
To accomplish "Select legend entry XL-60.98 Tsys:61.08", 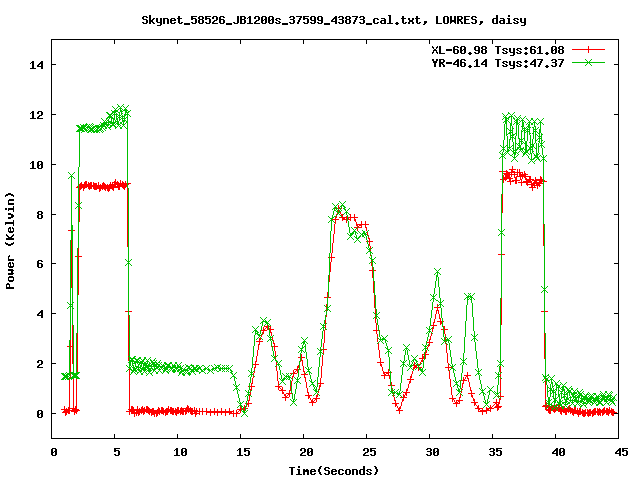I will [498, 50].
